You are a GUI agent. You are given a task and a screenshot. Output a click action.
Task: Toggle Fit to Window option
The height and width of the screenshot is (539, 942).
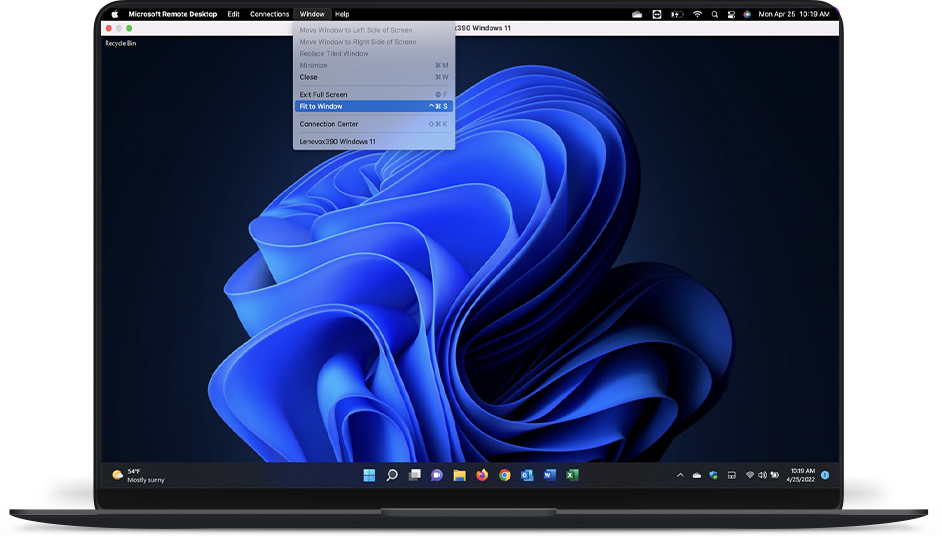(x=321, y=106)
